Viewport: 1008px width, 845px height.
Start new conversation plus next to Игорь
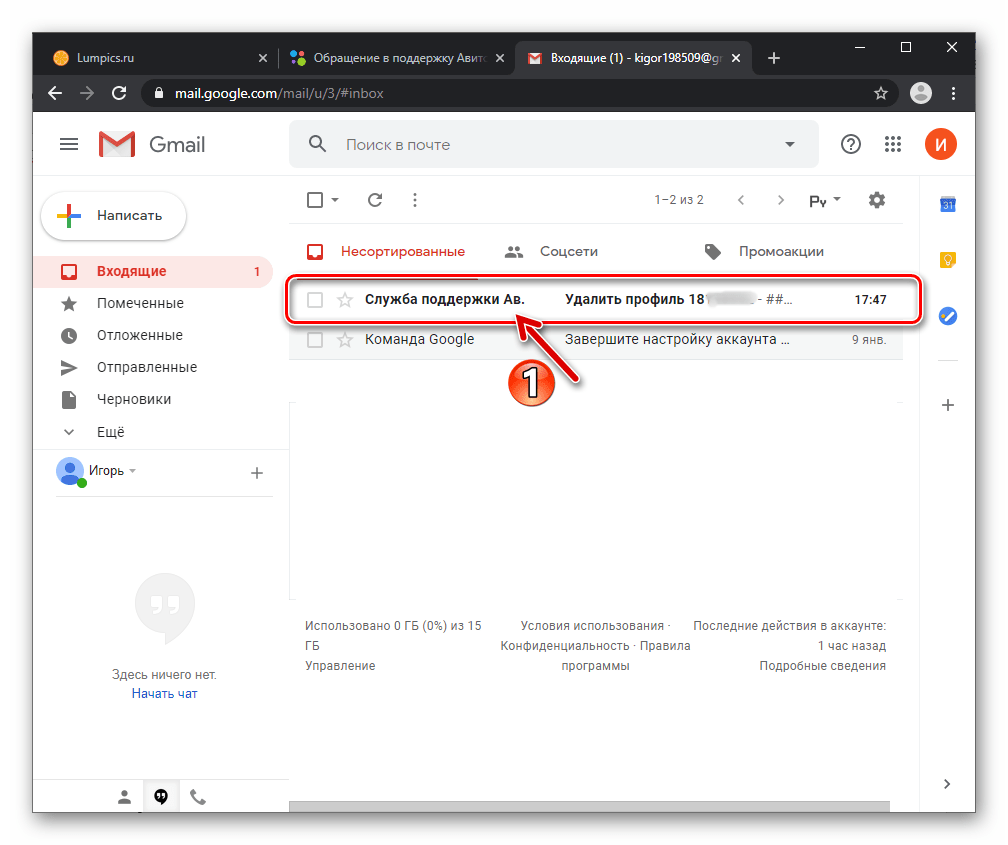click(256, 473)
